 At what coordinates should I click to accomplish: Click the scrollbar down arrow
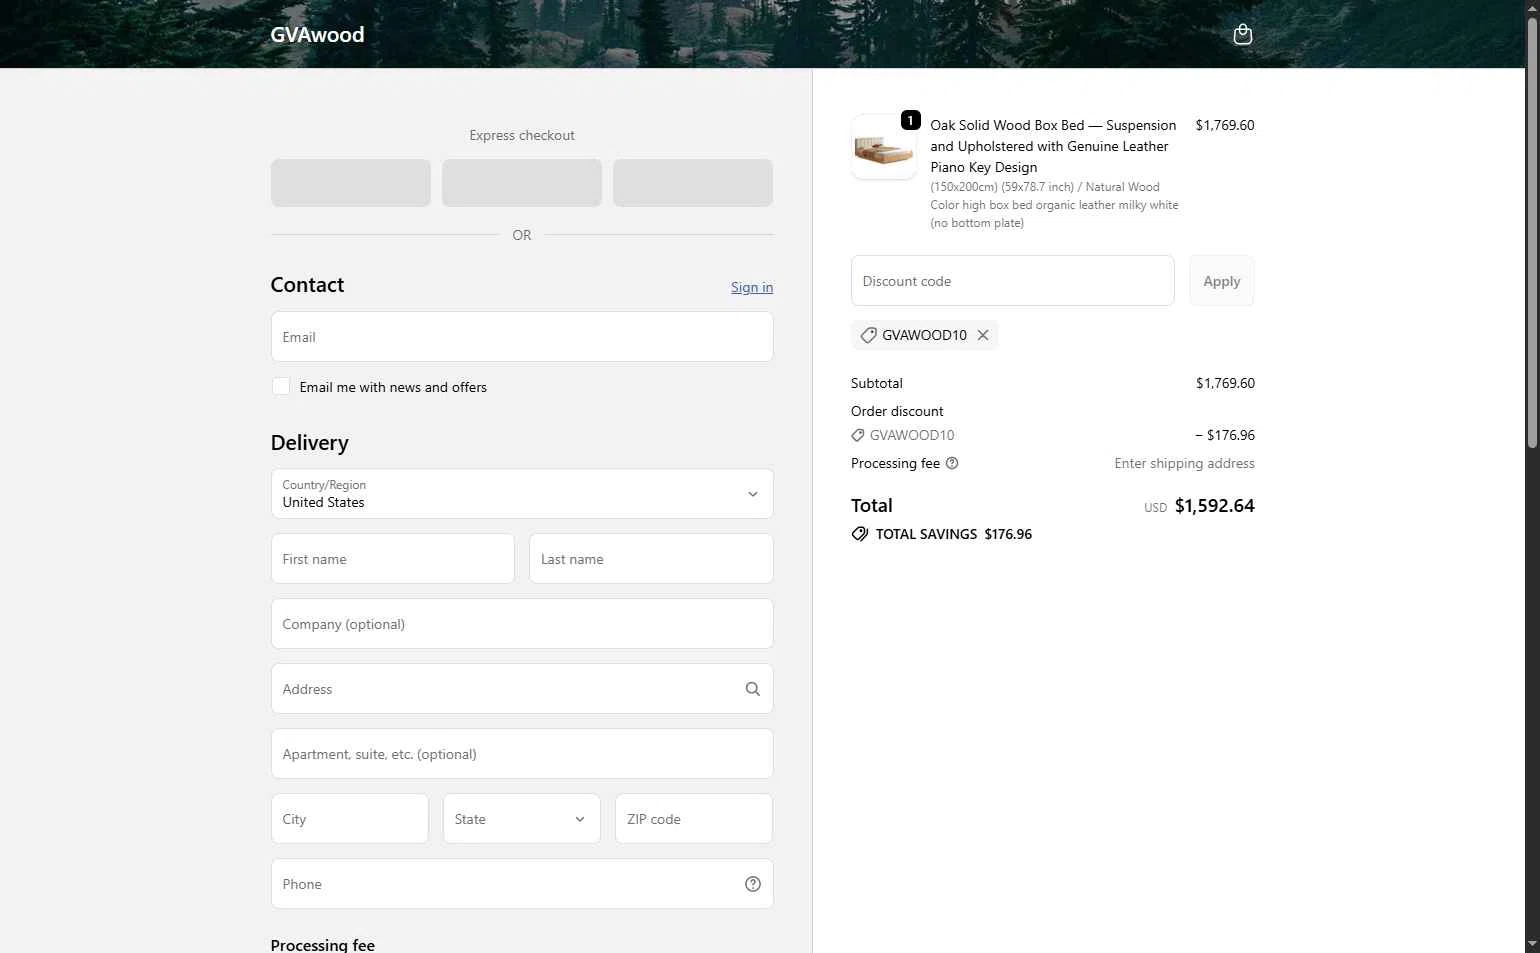pyautogui.click(x=1531, y=944)
